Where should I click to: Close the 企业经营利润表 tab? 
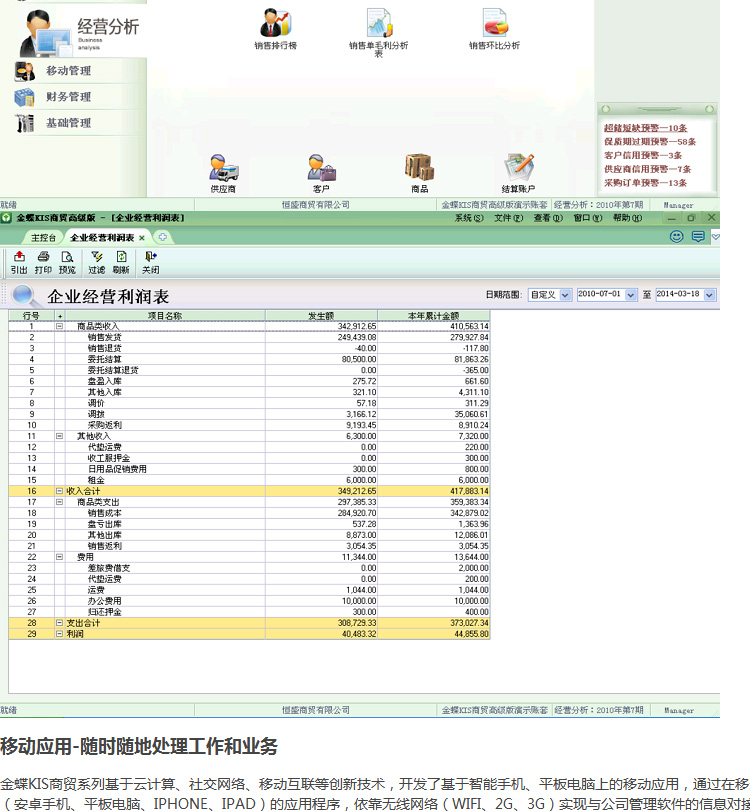[142, 238]
